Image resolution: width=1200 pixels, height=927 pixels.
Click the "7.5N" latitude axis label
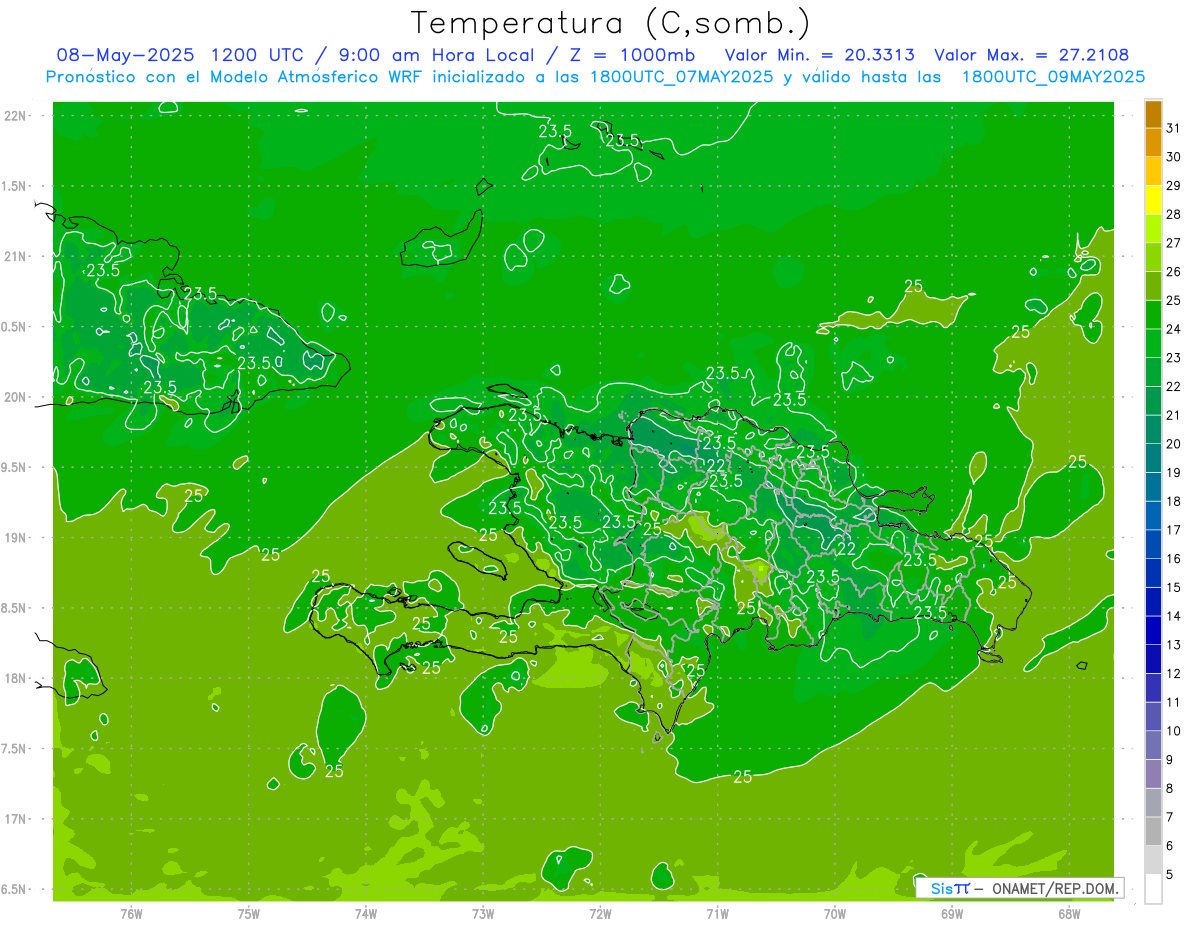coord(15,748)
